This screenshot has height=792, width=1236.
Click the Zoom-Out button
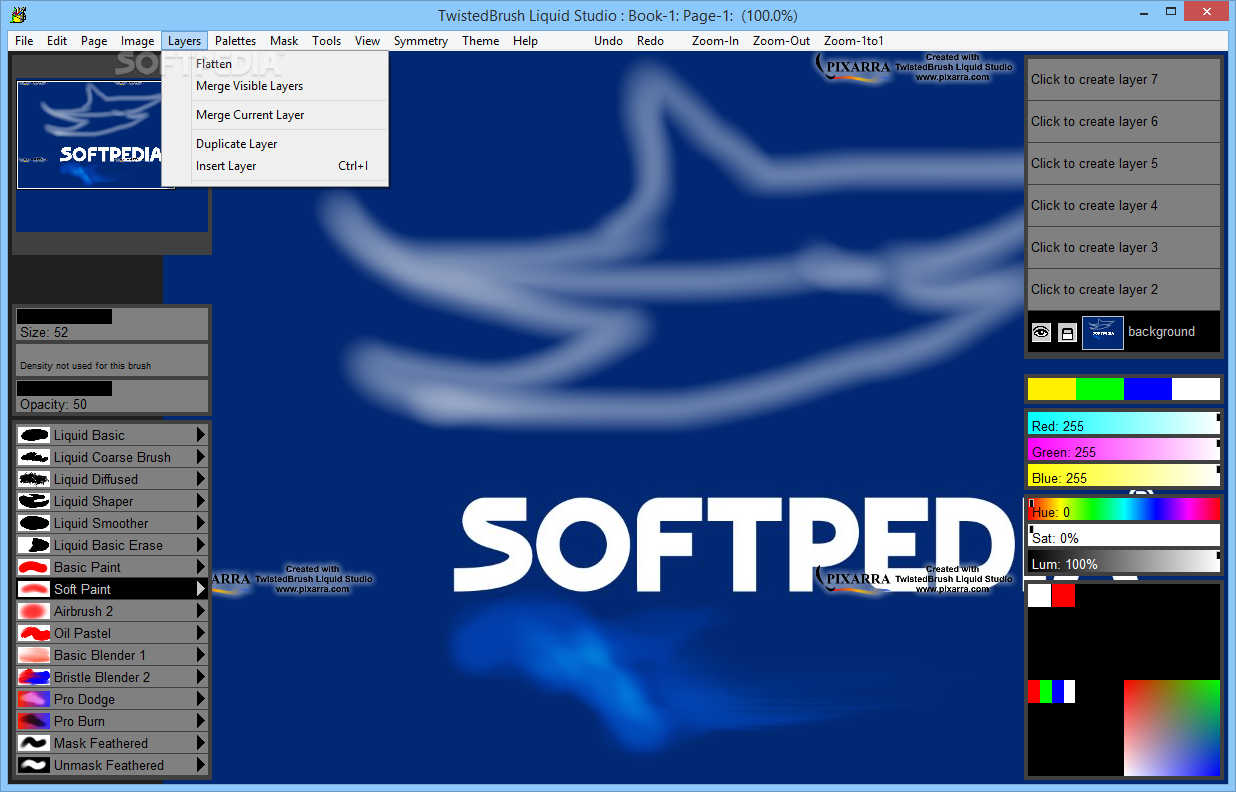(781, 41)
